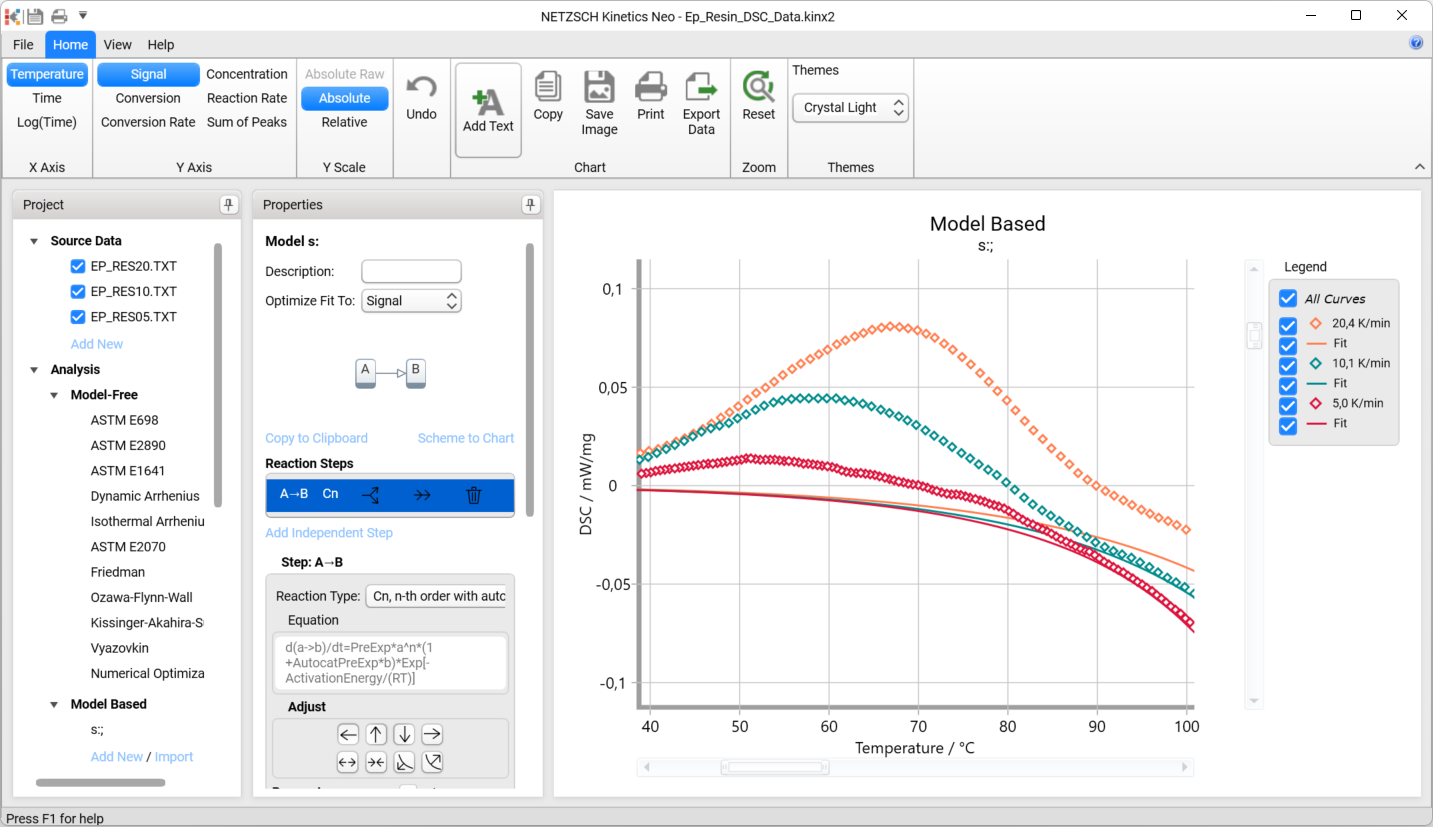Click the Save Image icon
This screenshot has height=827, width=1433.
(599, 87)
